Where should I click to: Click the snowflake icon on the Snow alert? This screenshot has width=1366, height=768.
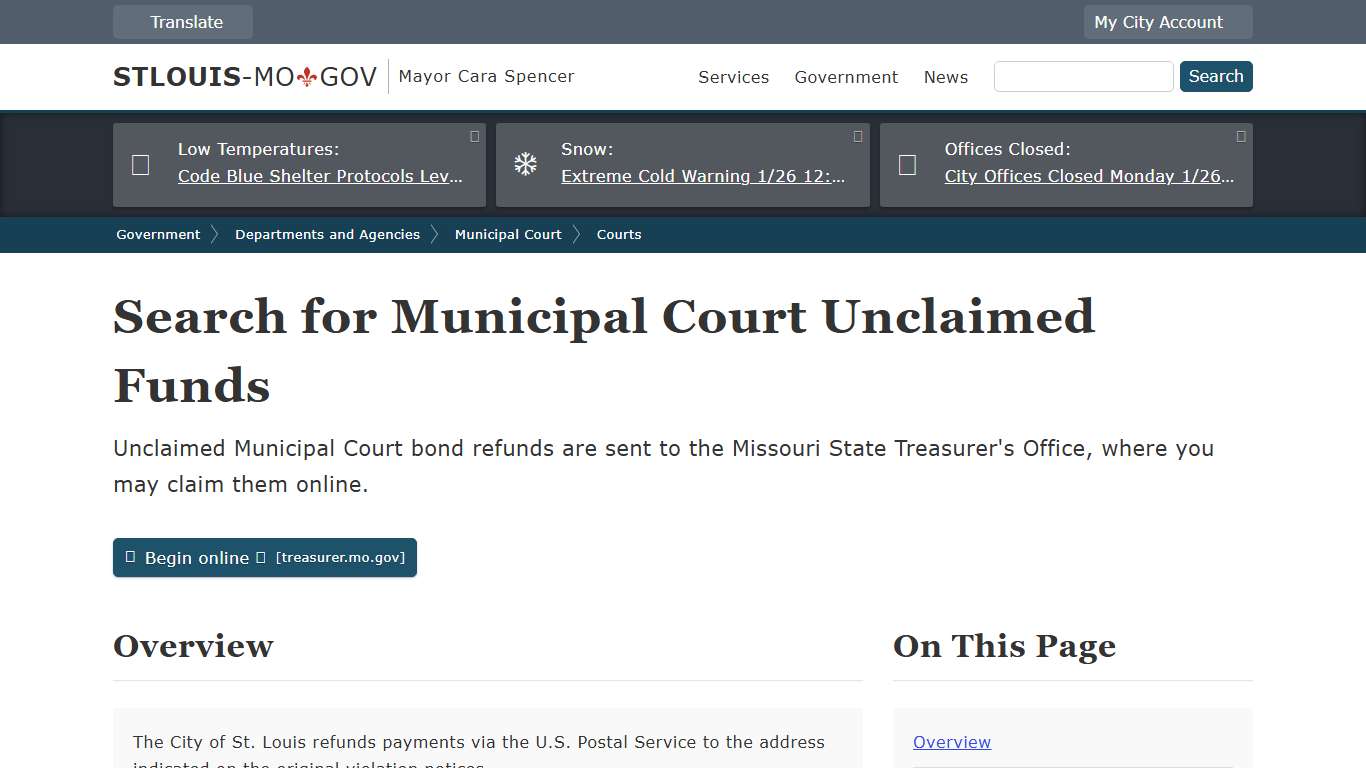(x=524, y=163)
